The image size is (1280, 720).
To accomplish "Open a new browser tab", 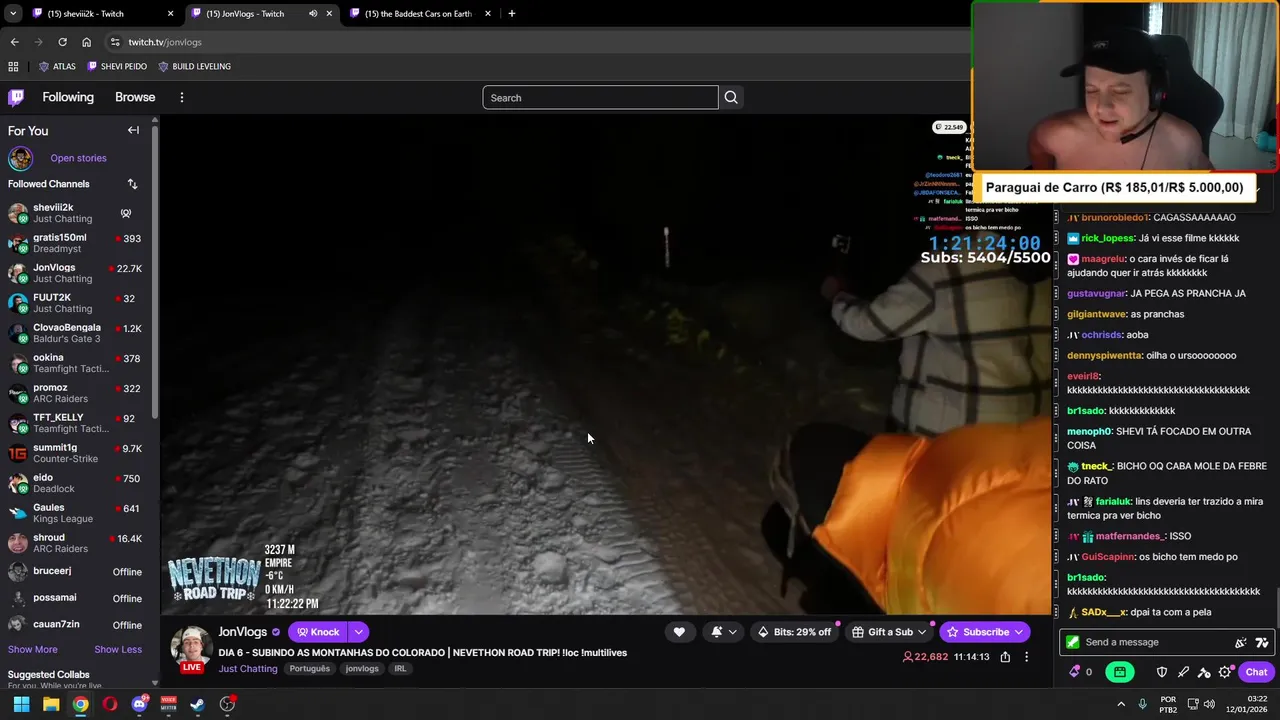I will [512, 14].
